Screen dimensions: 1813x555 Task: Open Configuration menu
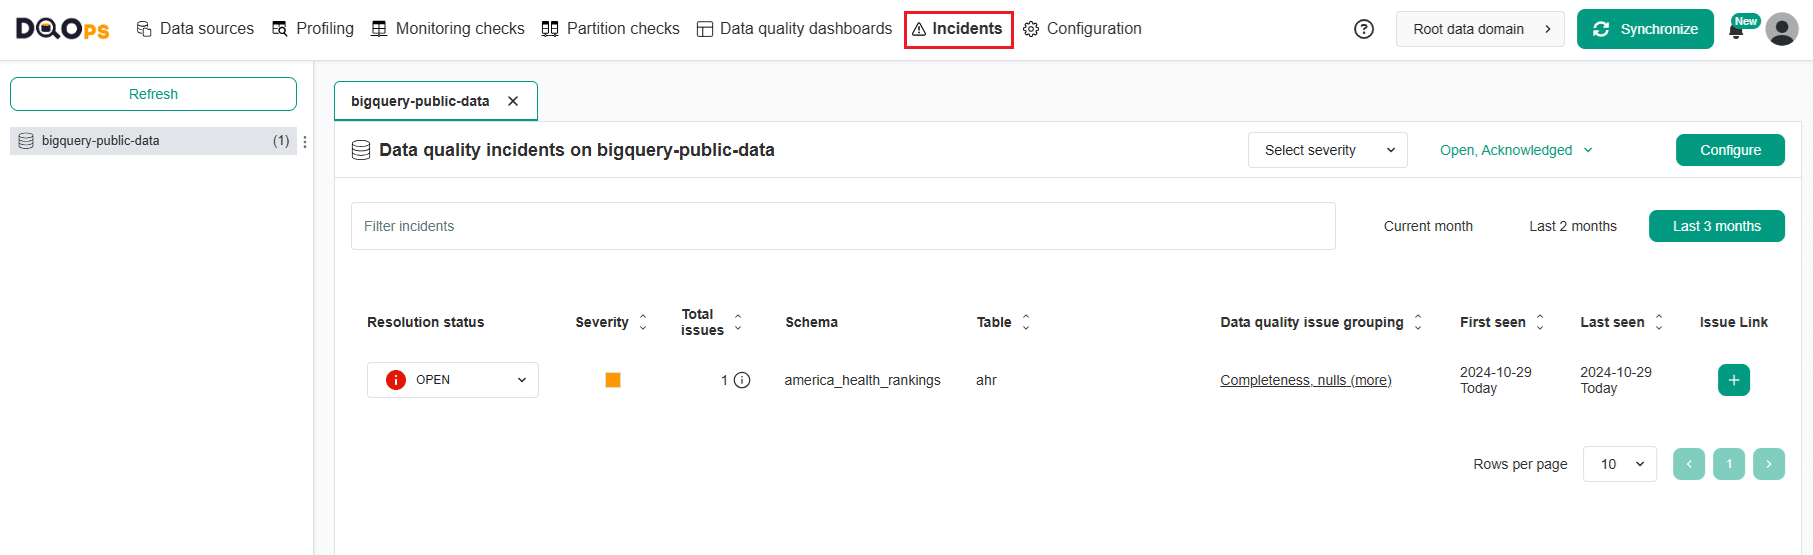tap(1082, 29)
